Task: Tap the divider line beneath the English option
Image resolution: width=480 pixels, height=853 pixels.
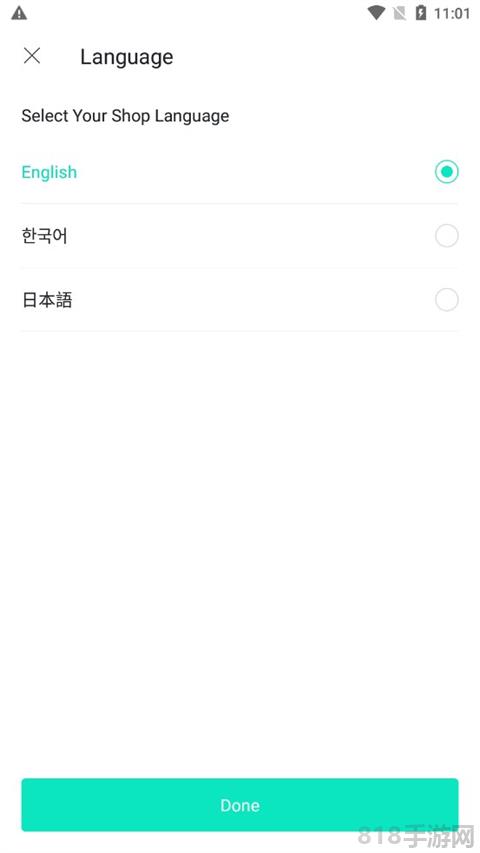Action: point(240,203)
